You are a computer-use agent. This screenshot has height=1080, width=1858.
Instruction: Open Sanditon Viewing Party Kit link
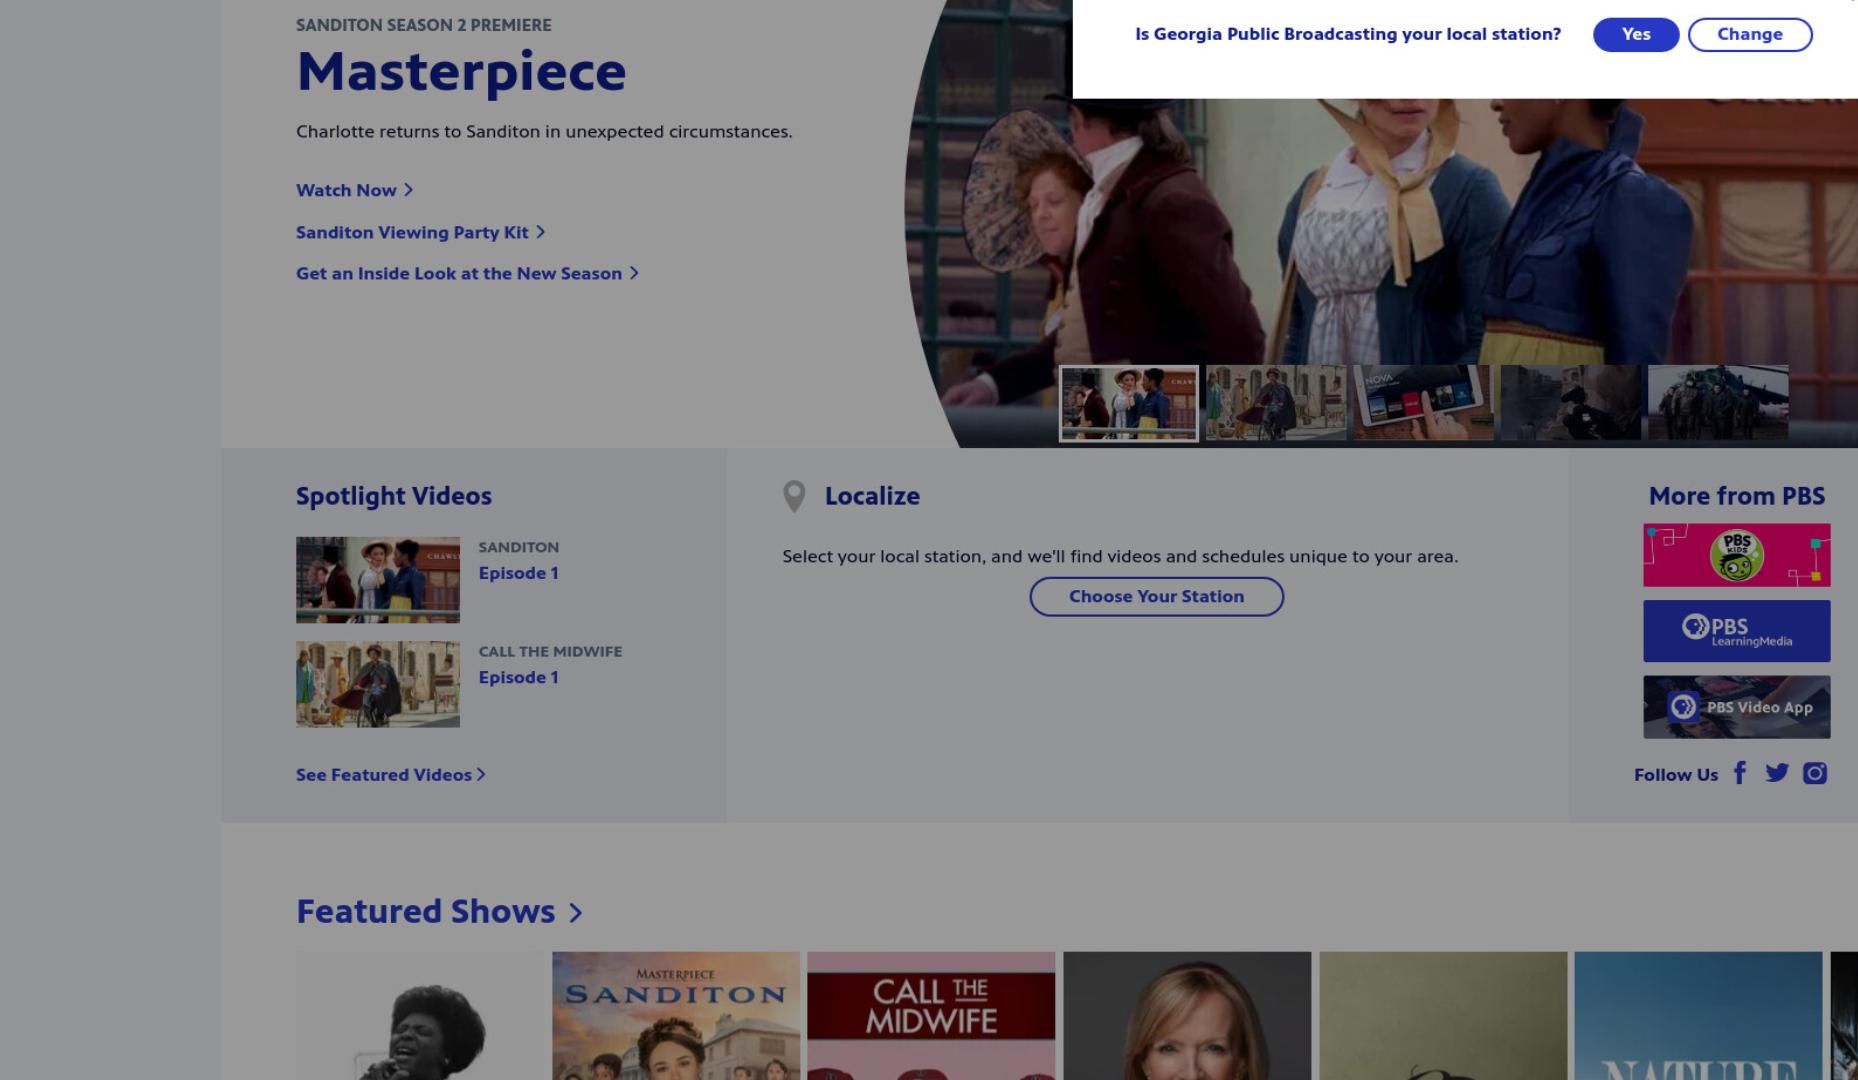(420, 232)
